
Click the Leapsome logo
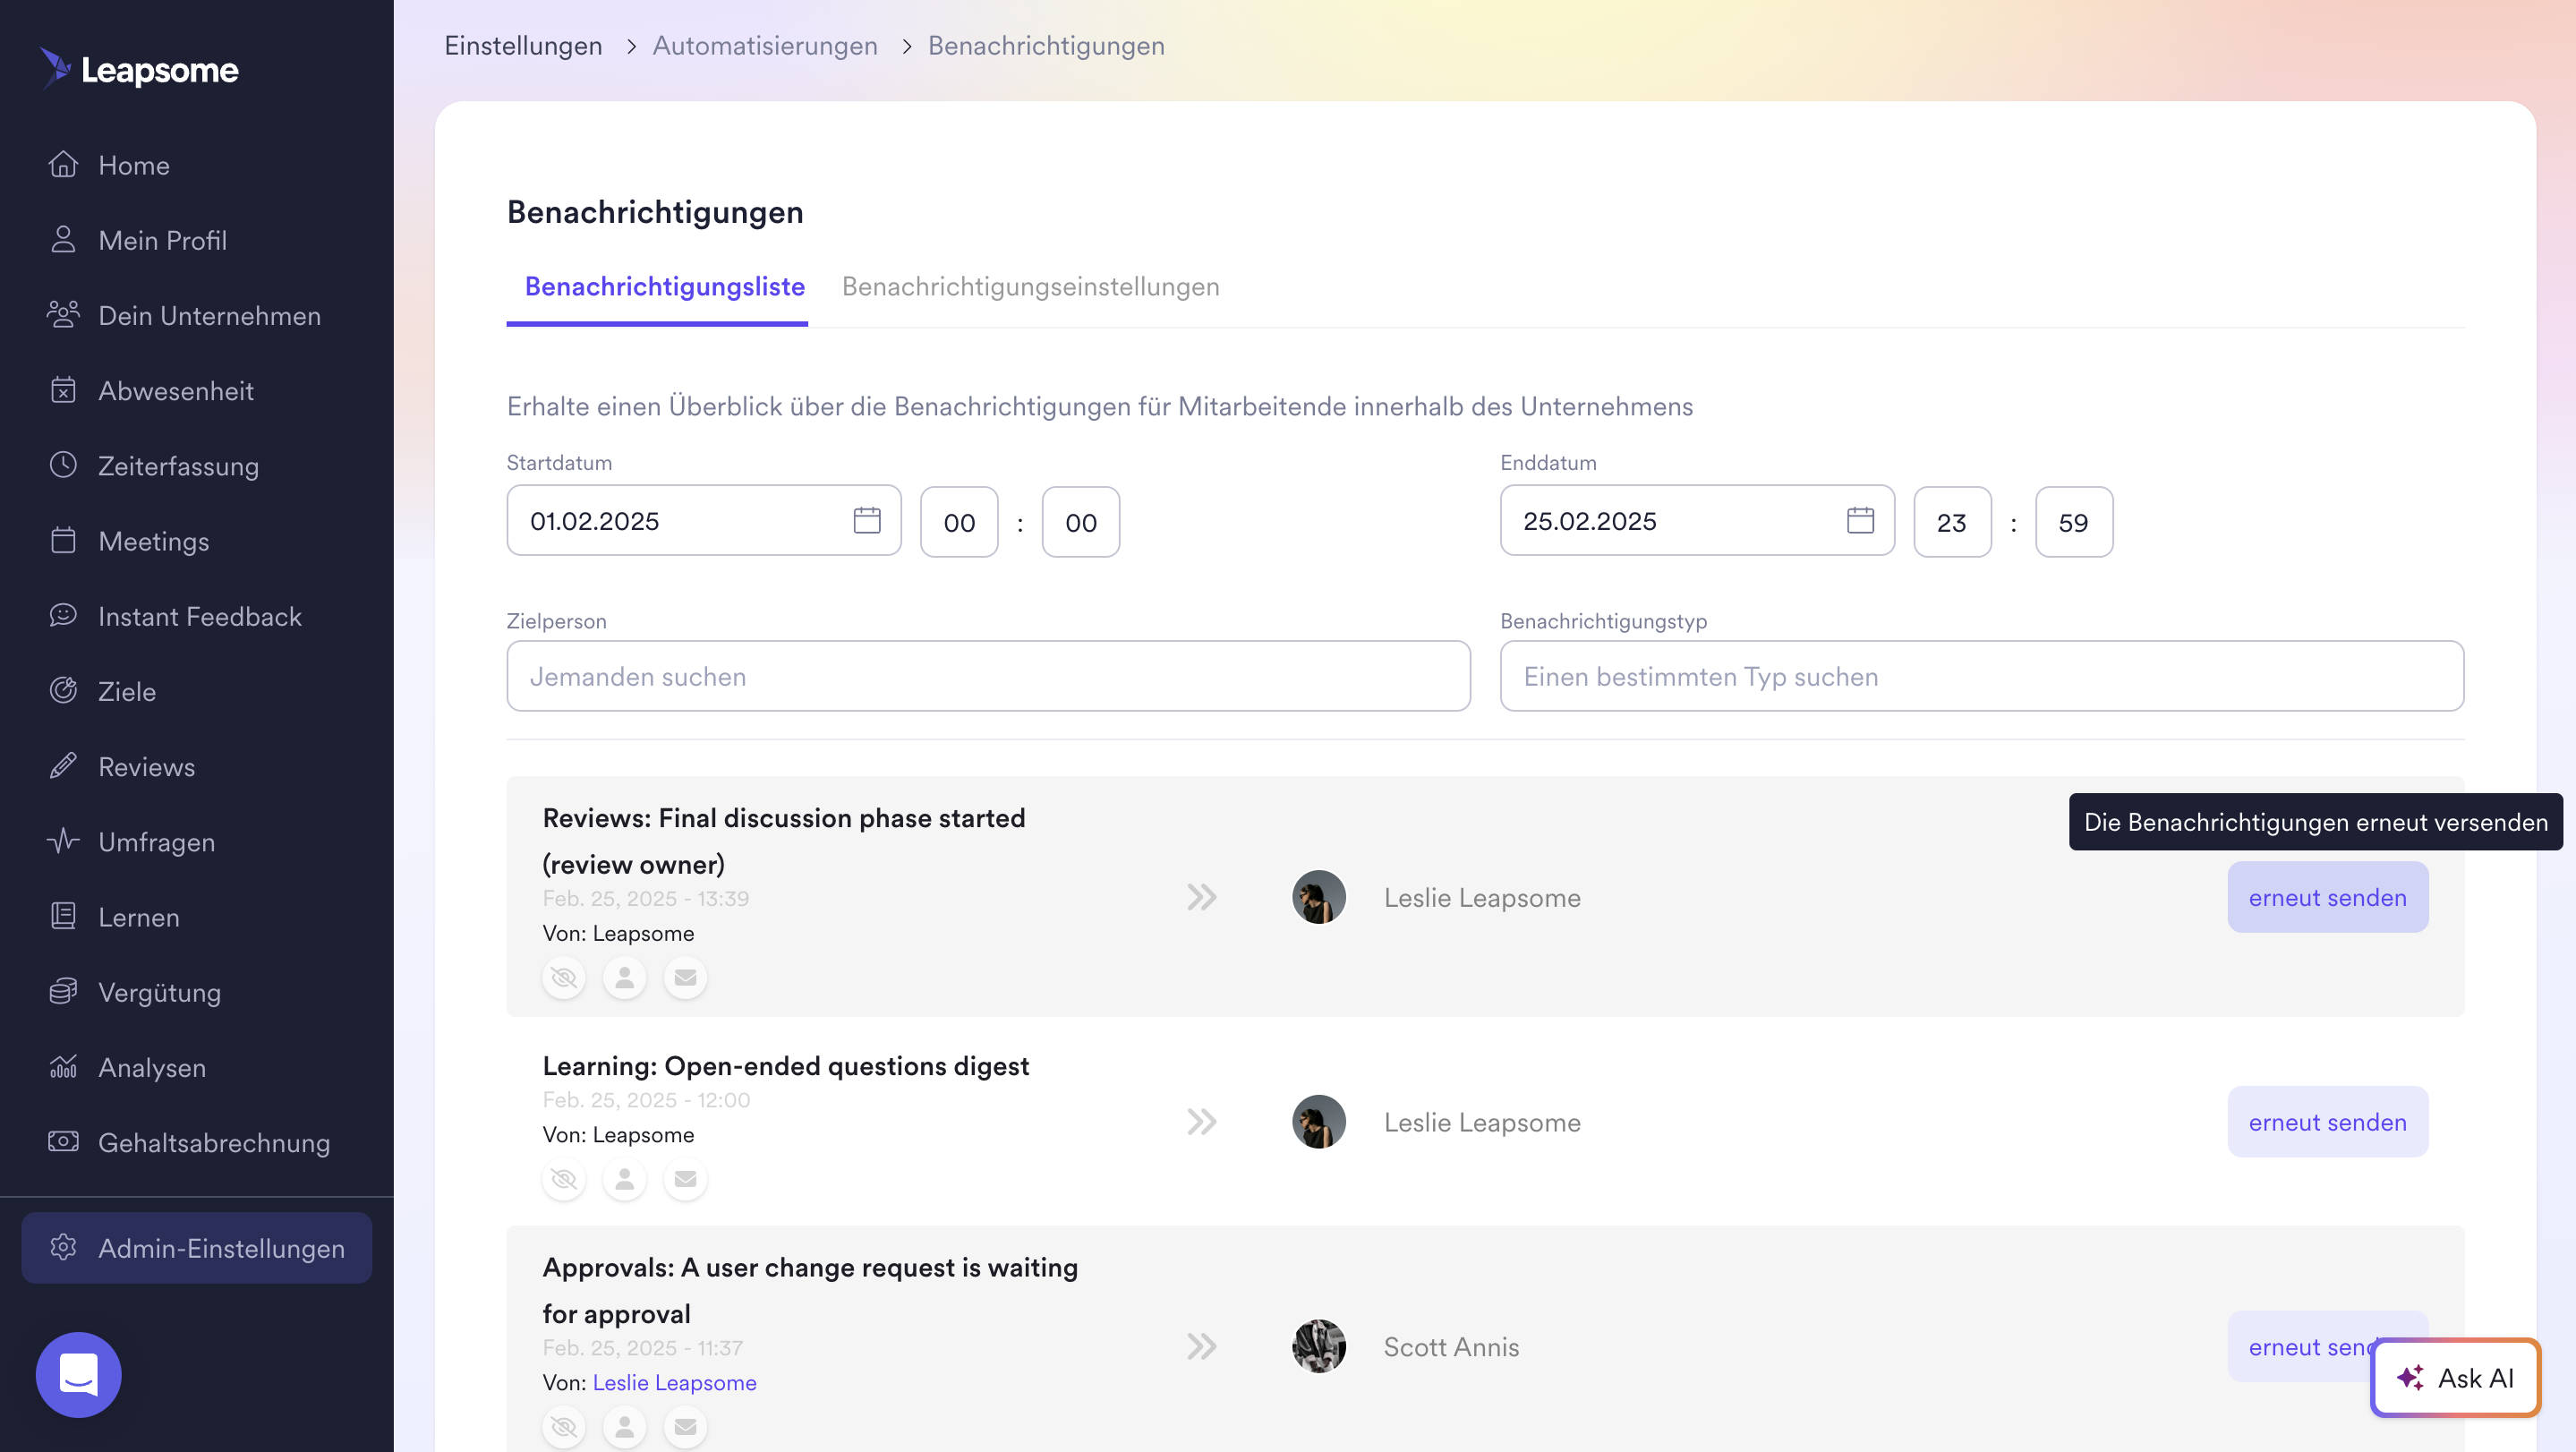(139, 69)
